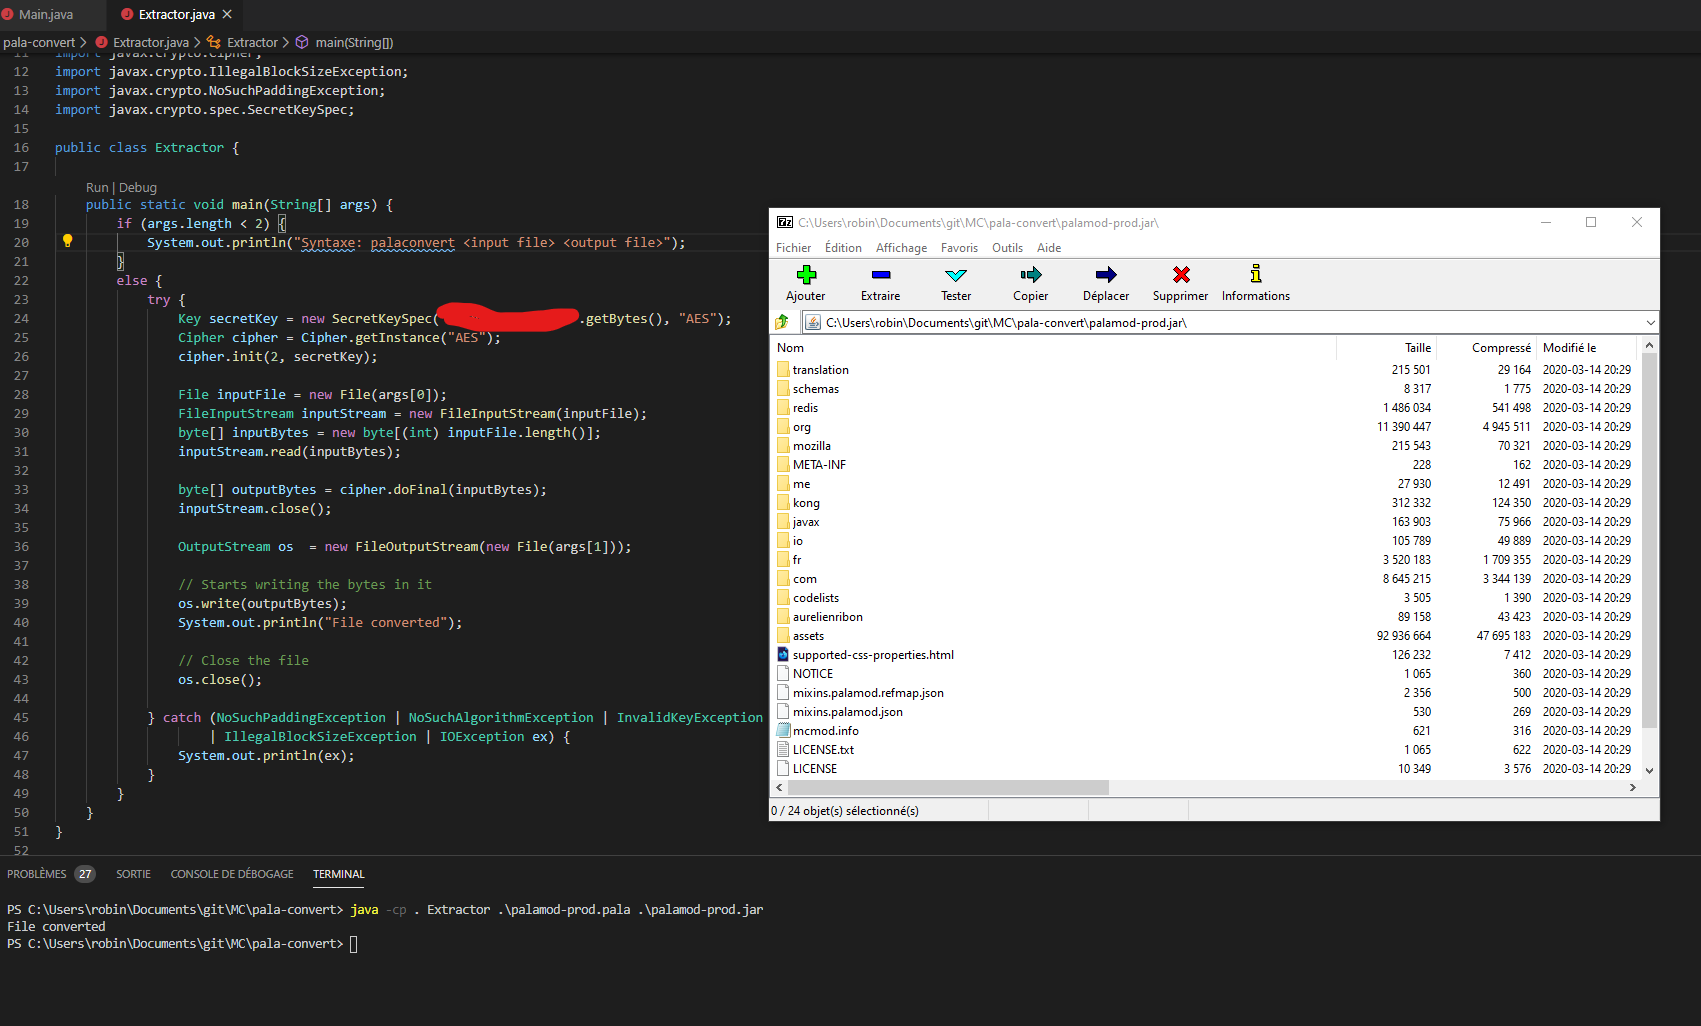Click the vertical scrollbar of the file list
The width and height of the screenshot is (1701, 1026).
pos(1649,540)
